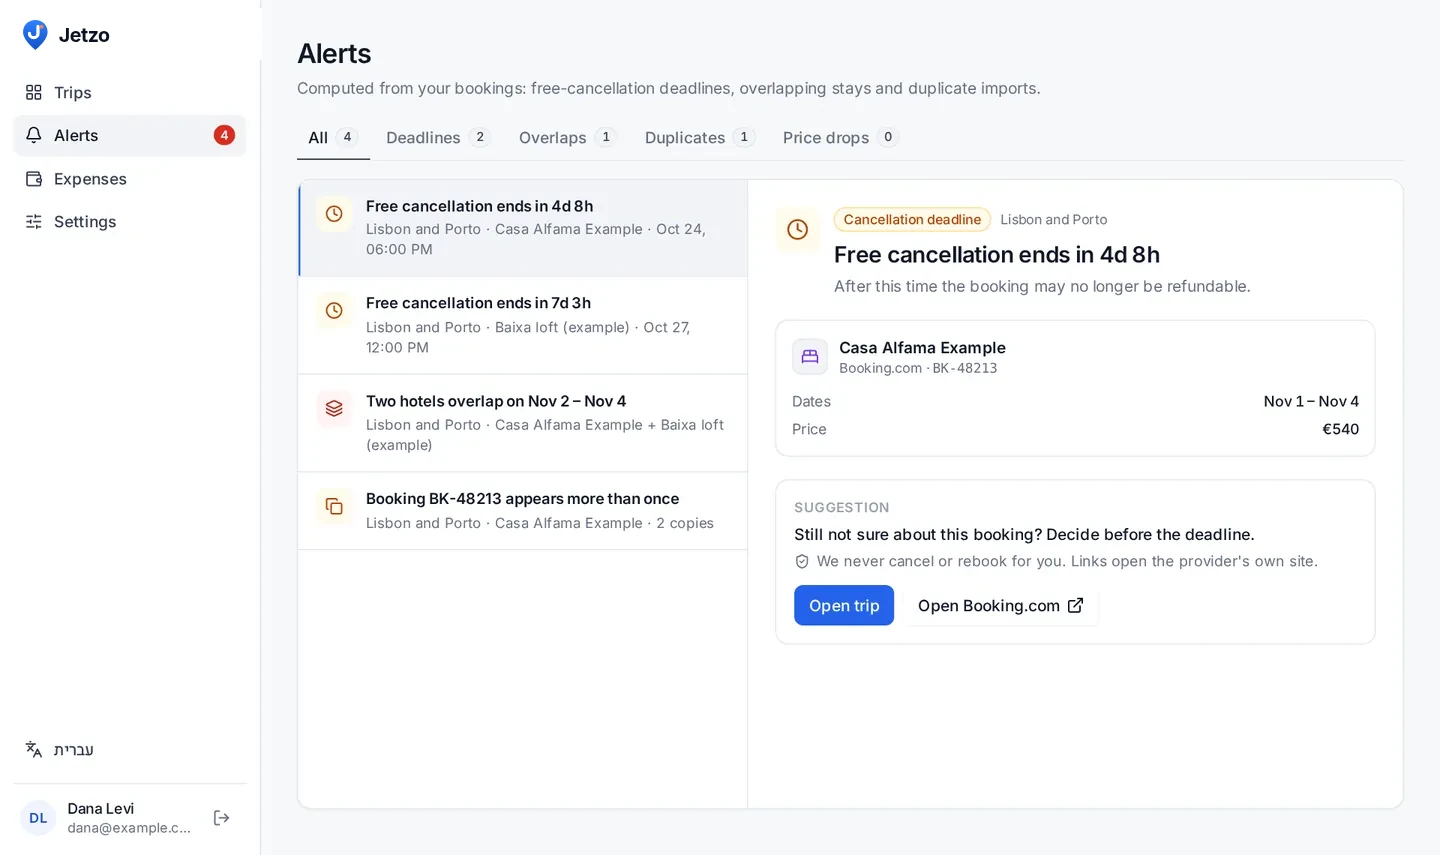1440x855 pixels.
Task: Click the red alerts count badge
Action: (224, 135)
